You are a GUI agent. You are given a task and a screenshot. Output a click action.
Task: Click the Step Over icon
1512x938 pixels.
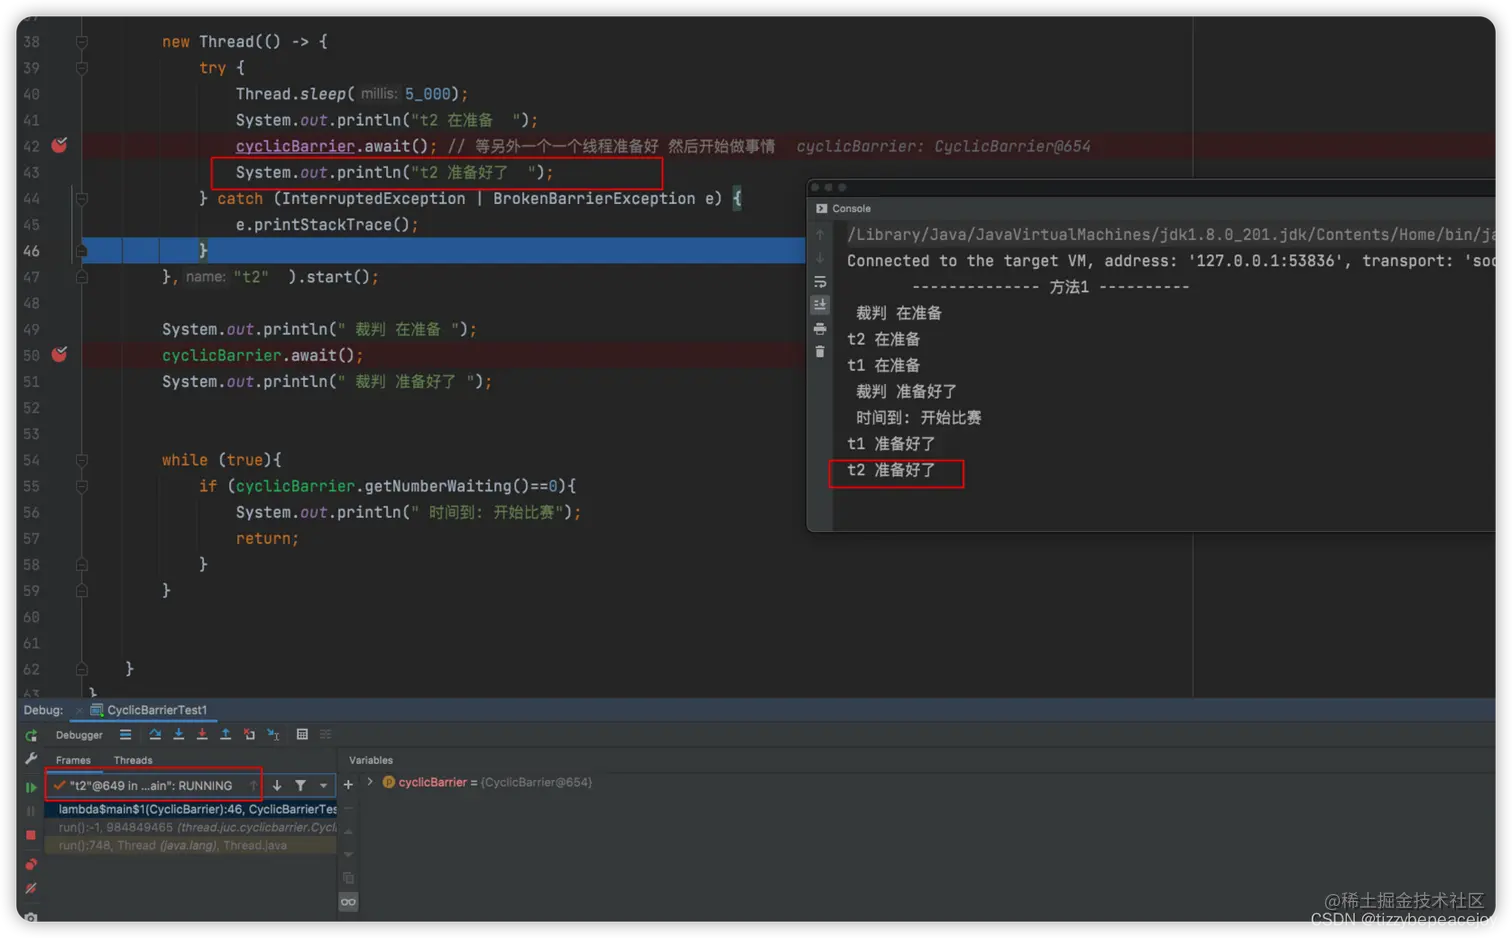pyautogui.click(x=155, y=735)
